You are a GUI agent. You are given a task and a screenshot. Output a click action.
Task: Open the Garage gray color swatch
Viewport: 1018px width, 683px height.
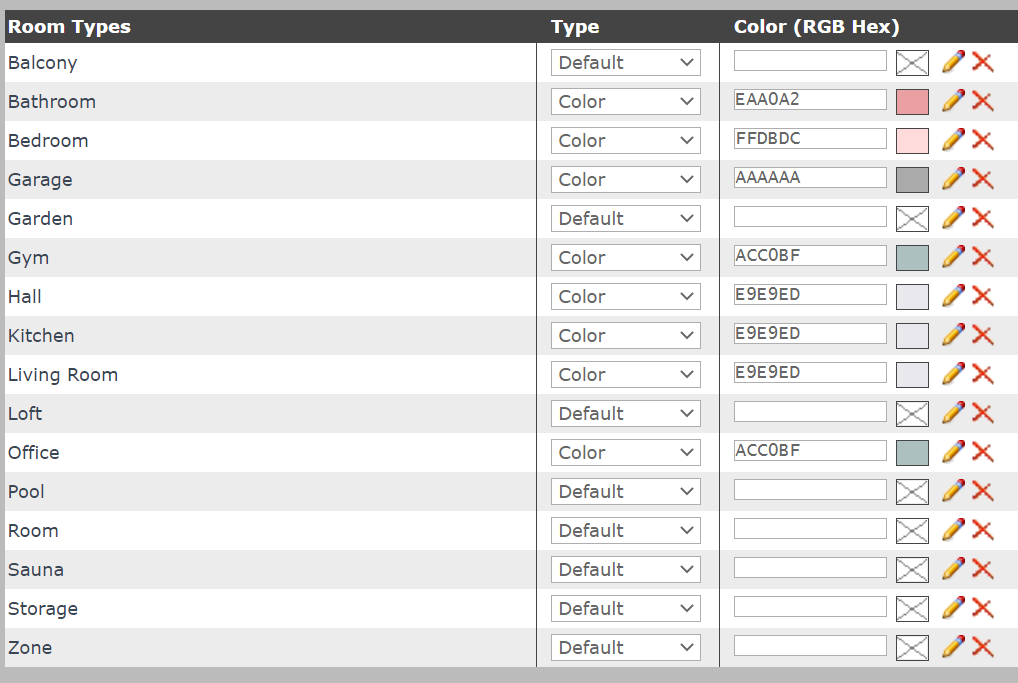coord(912,180)
